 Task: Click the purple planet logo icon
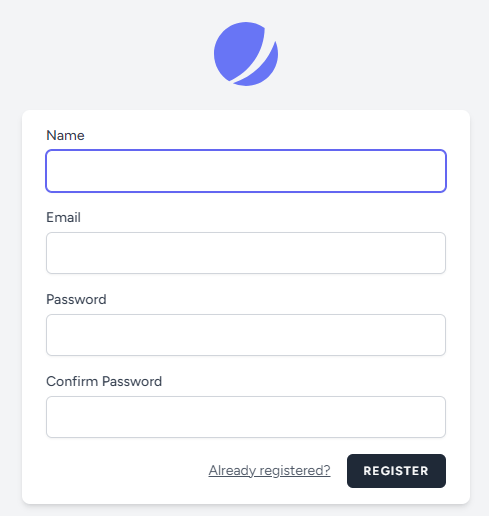(x=246, y=54)
